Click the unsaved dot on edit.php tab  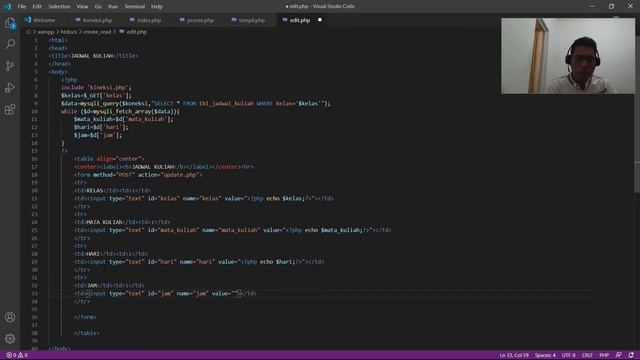coord(320,20)
